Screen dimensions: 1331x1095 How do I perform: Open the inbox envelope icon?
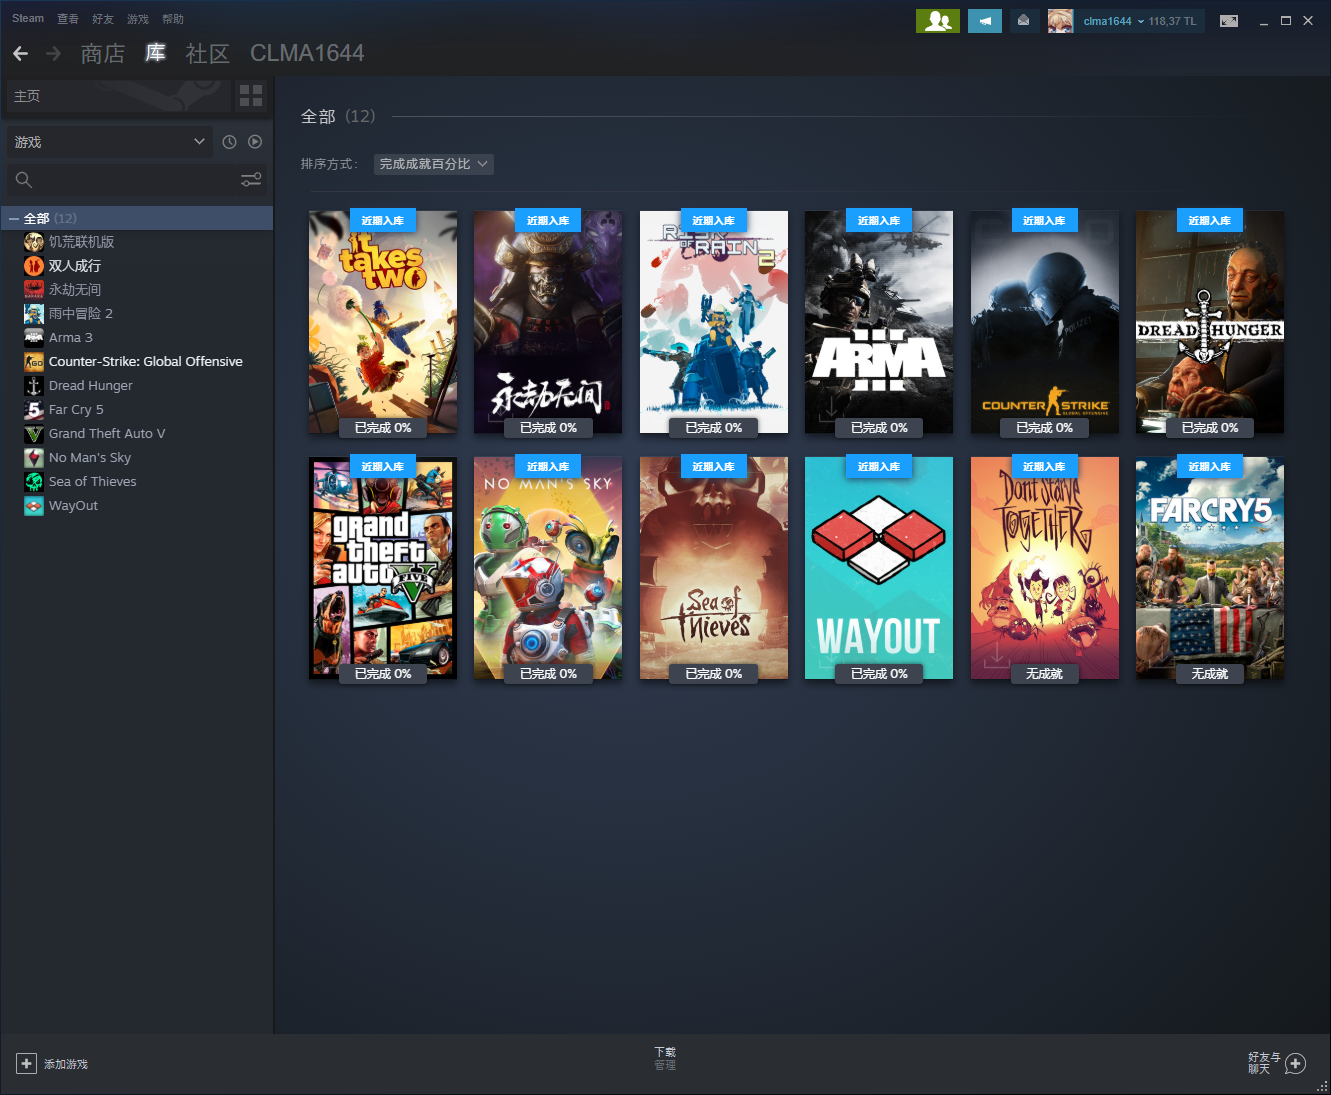pyautogui.click(x=1023, y=21)
